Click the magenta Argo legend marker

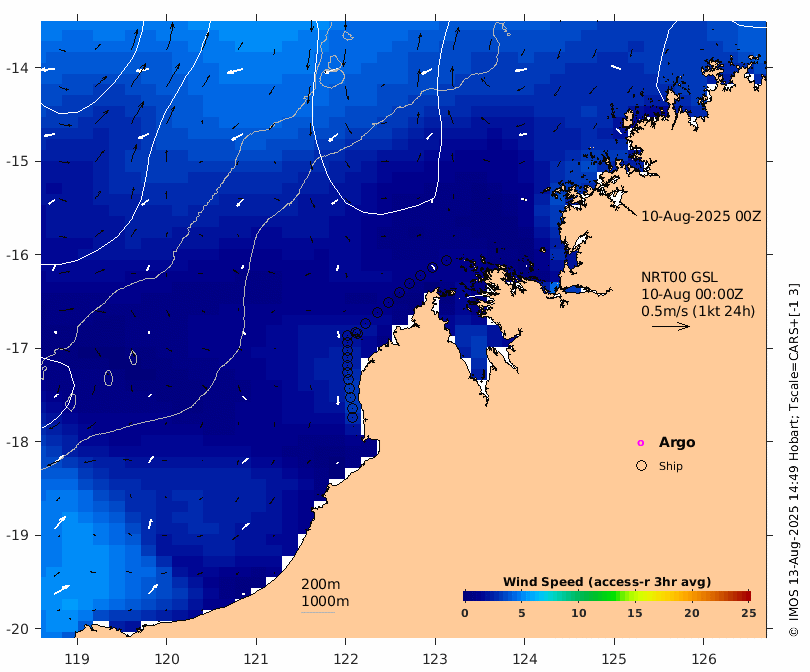[641, 443]
